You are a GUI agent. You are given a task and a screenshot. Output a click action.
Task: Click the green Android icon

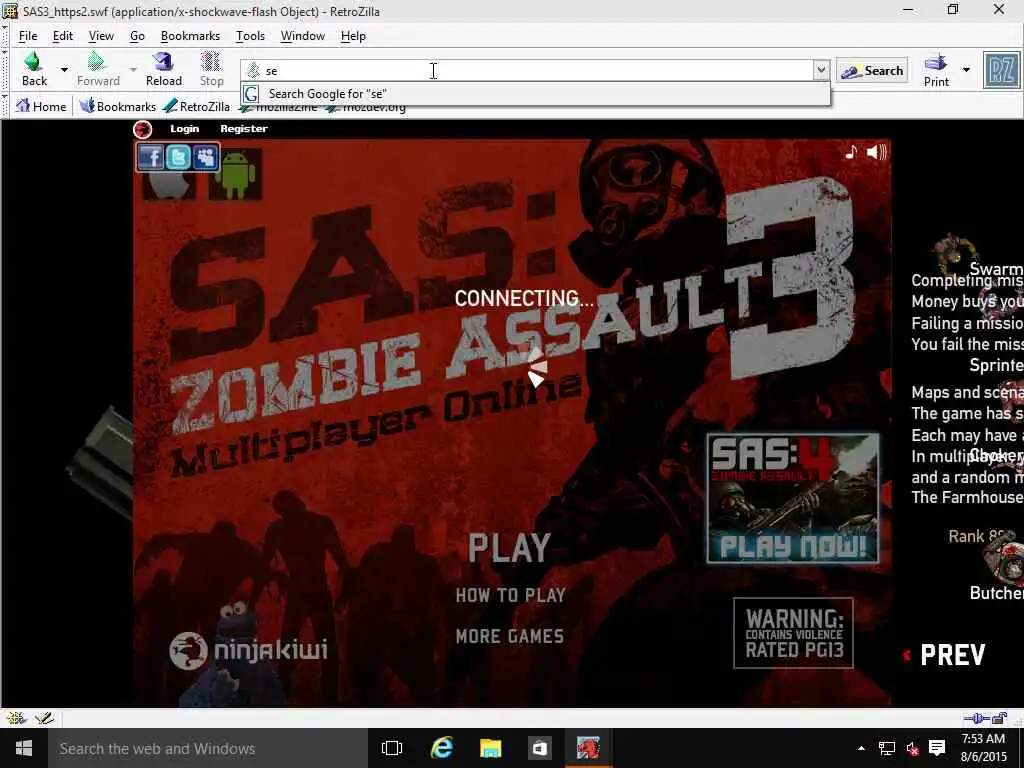(235, 174)
